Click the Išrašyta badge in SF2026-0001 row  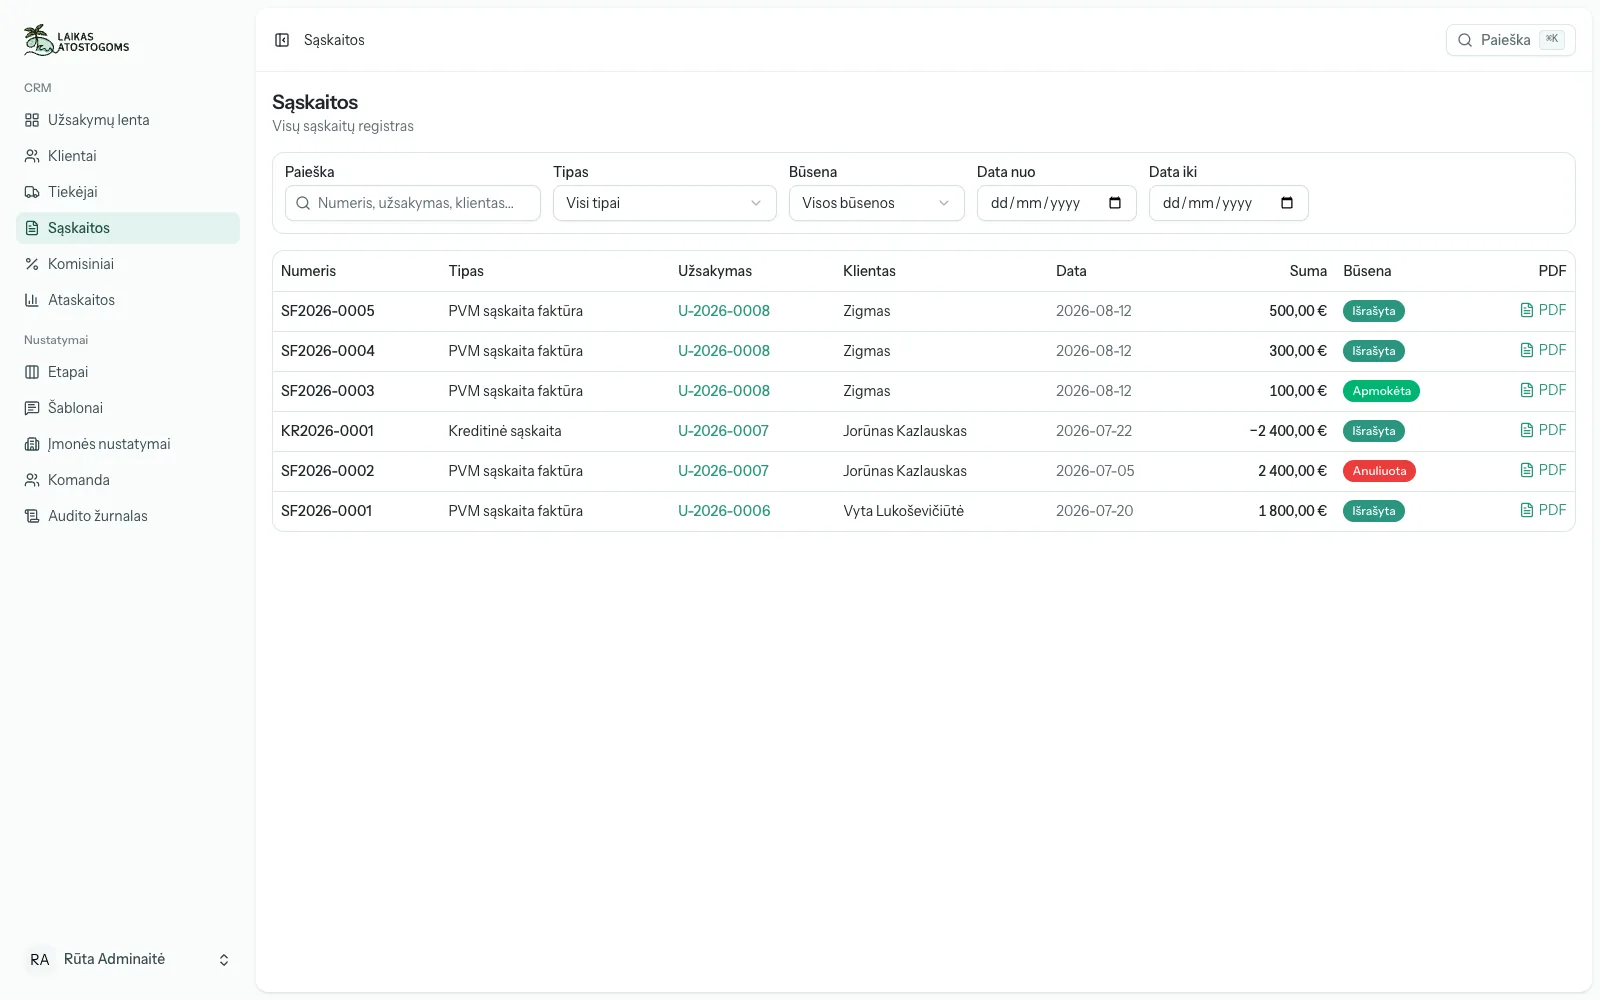point(1374,511)
